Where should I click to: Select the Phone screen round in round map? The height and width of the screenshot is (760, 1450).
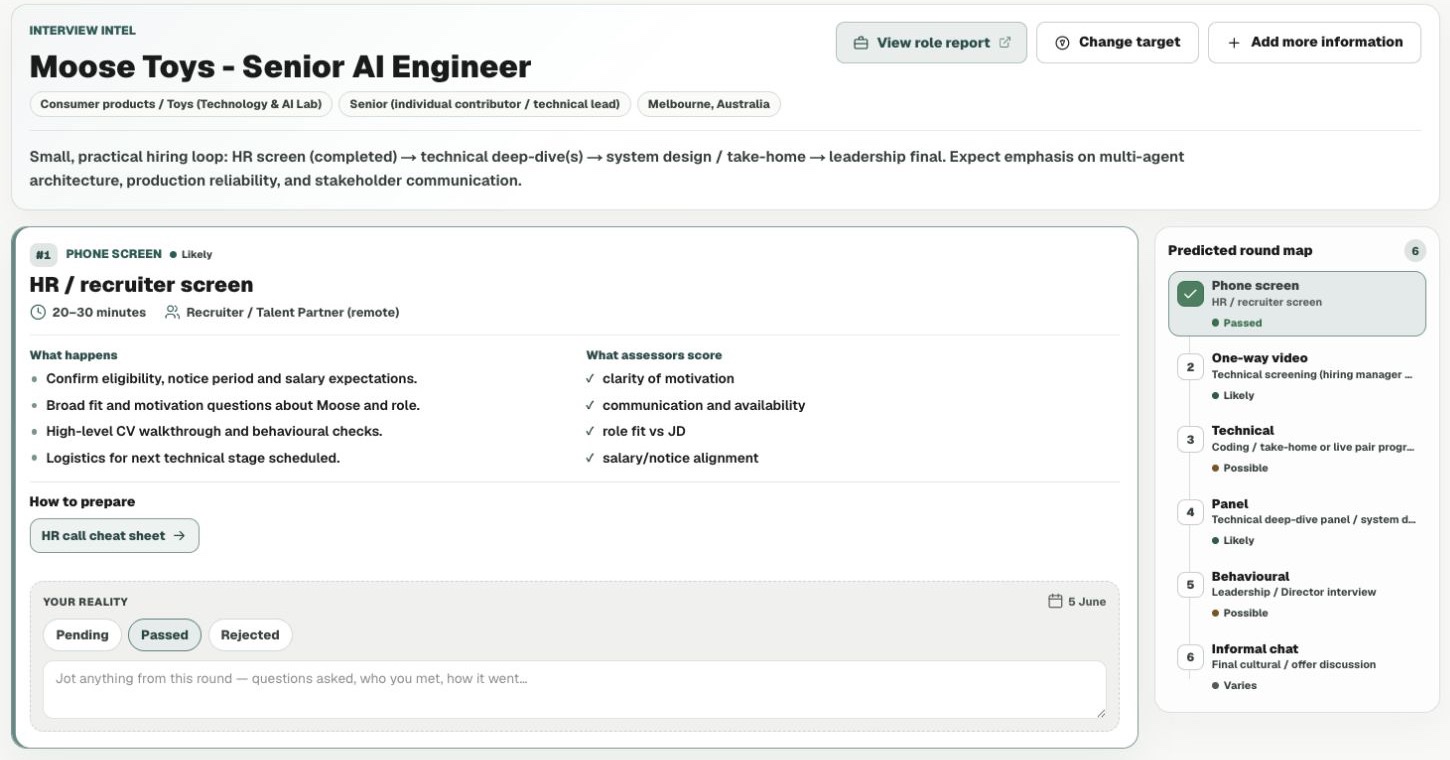point(1297,304)
